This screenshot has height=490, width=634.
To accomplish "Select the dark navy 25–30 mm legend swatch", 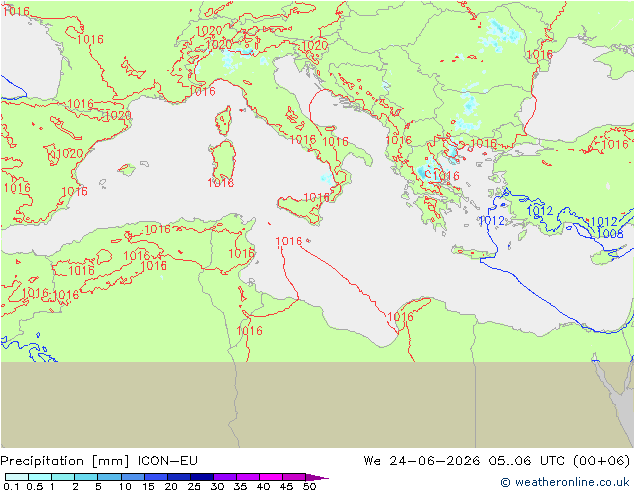I will click(x=202, y=477).
